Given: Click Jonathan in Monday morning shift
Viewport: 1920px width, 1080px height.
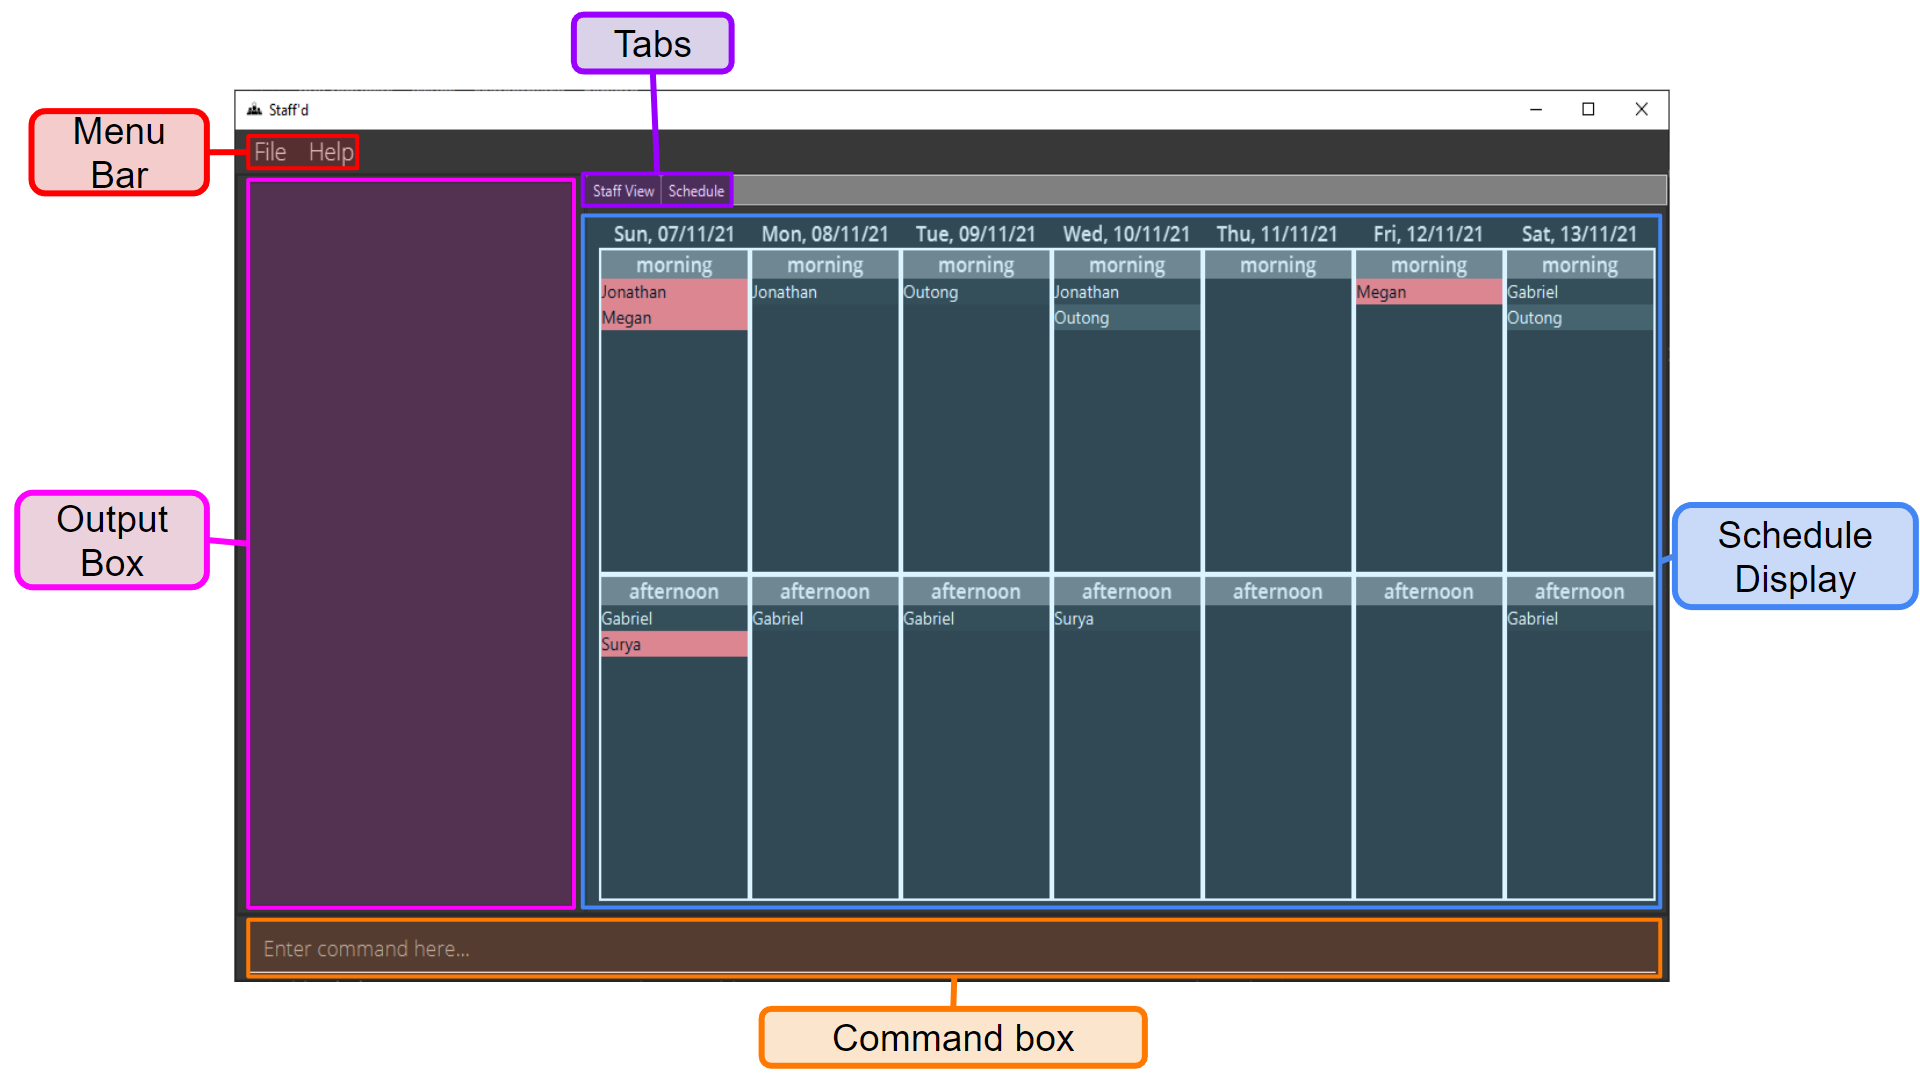Looking at the screenshot, I should tap(825, 292).
